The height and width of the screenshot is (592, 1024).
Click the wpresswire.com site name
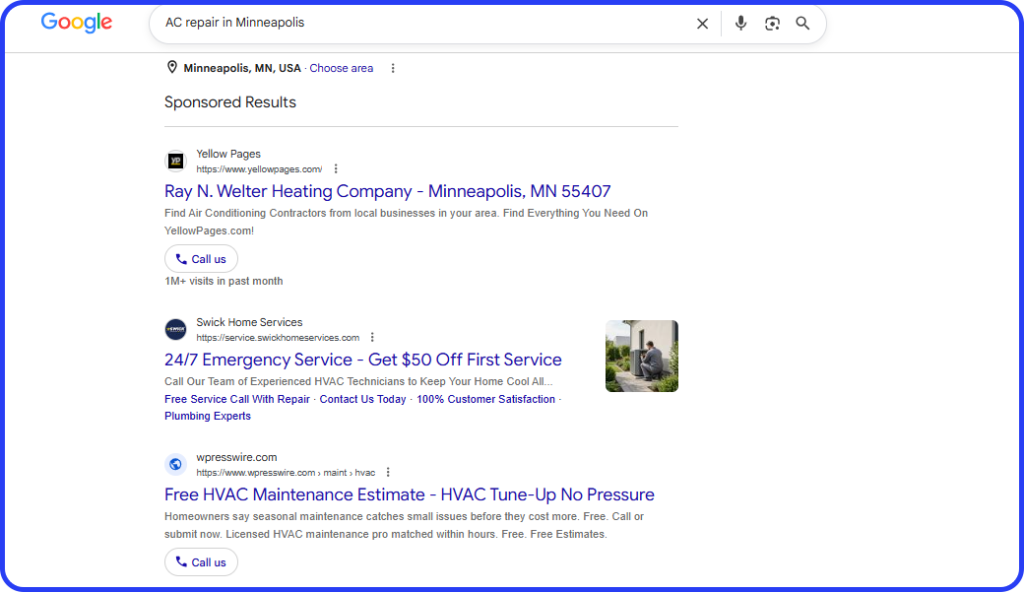pos(236,457)
